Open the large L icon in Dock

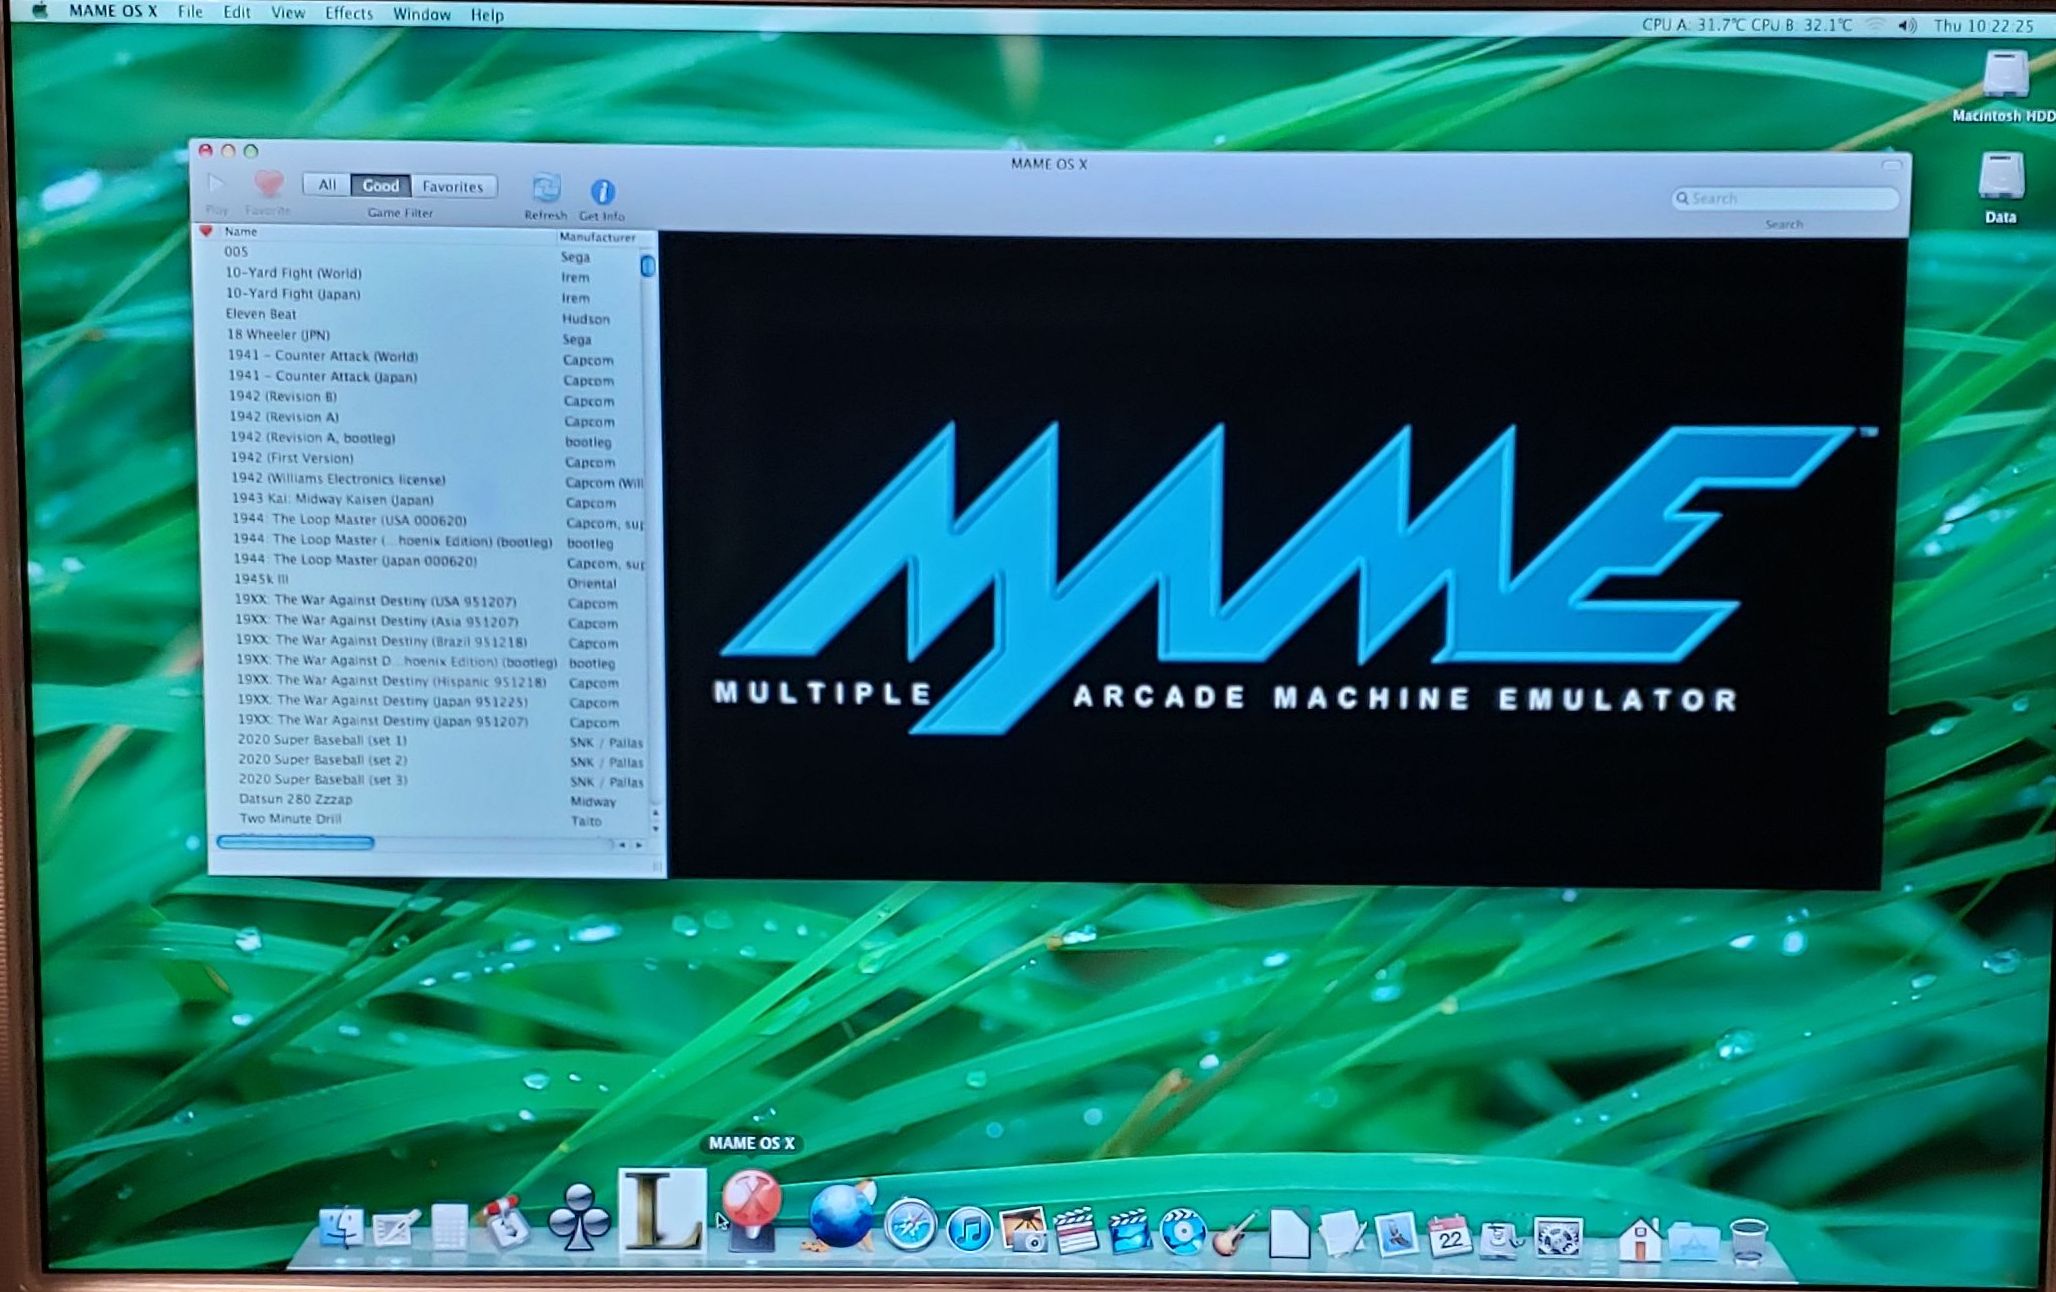coord(662,1210)
